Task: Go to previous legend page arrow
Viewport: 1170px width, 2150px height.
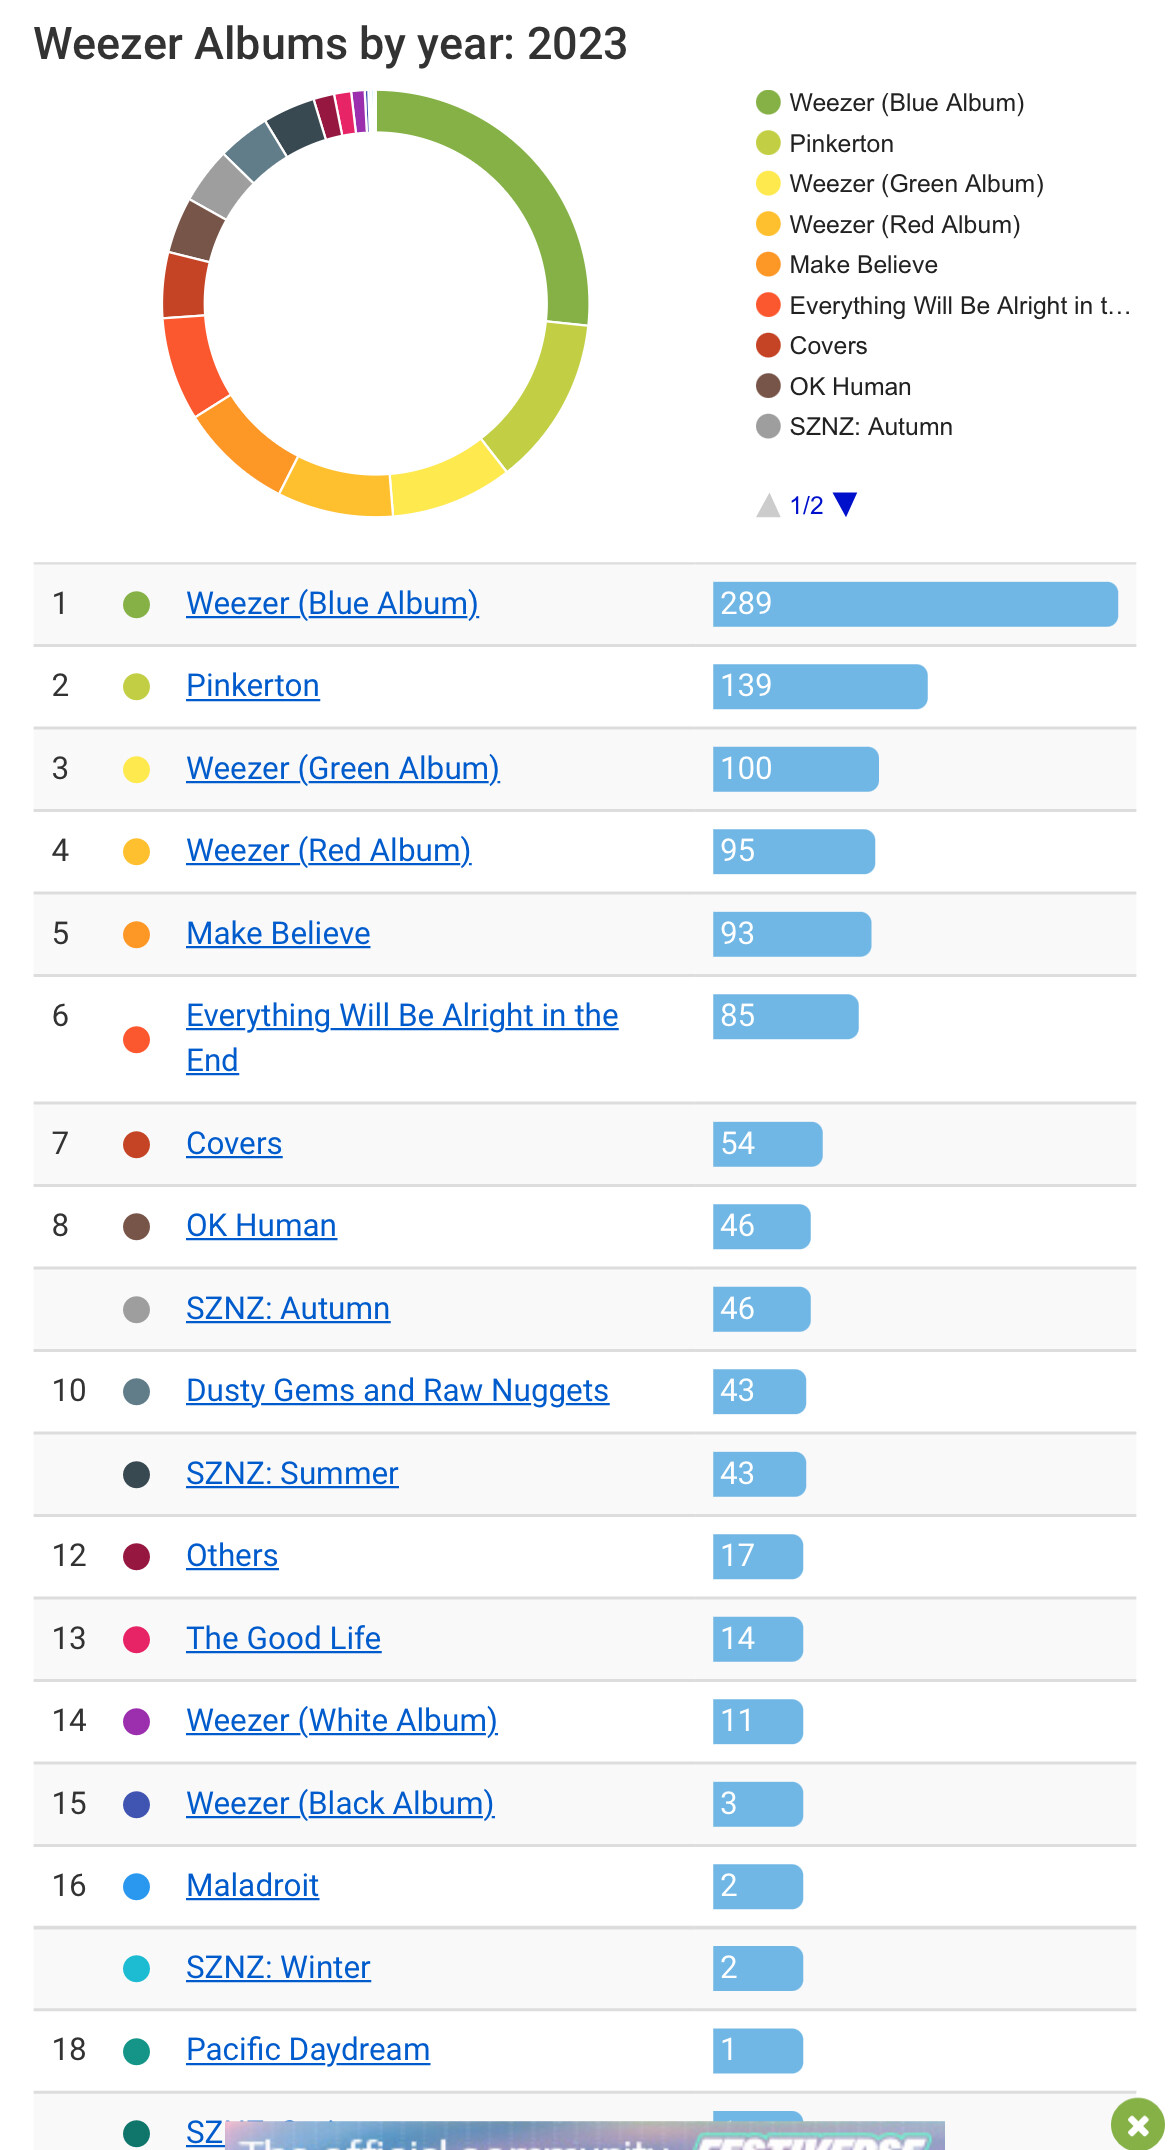Action: (x=768, y=505)
